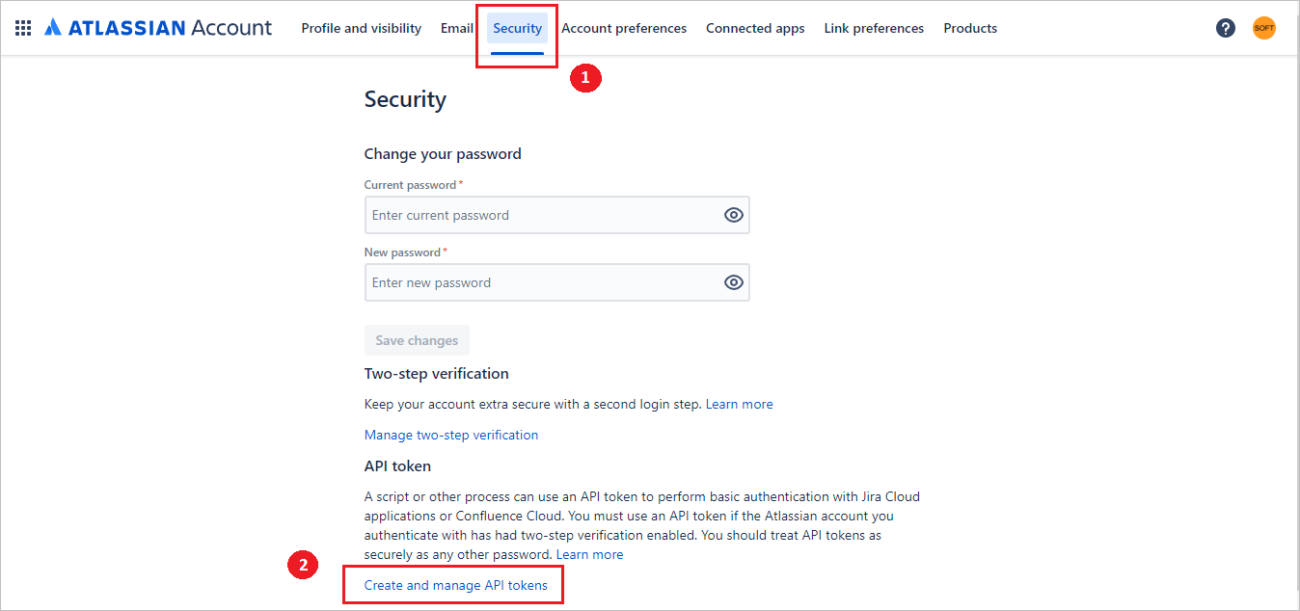
Task: Open the orange user avatar menu
Action: click(1264, 28)
